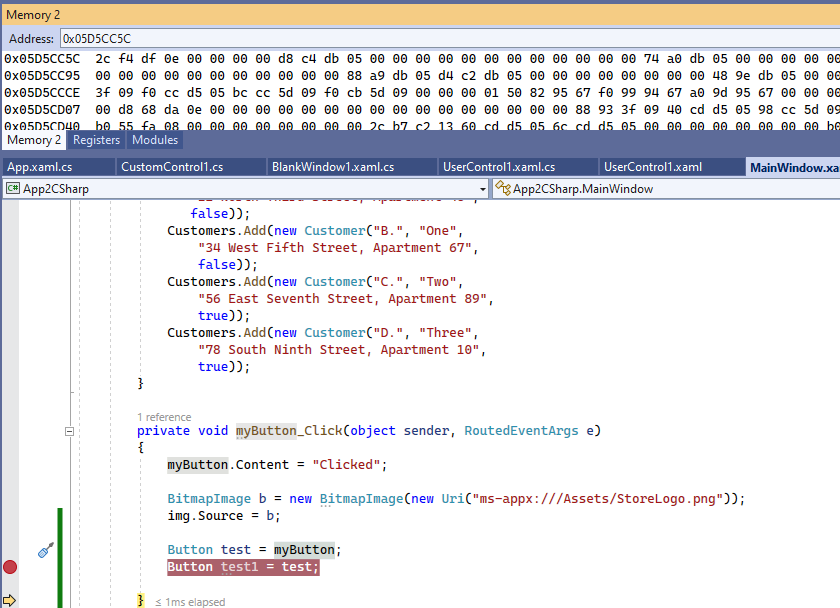Click the flame icon before App2CSharp.MainWindow

point(502,188)
